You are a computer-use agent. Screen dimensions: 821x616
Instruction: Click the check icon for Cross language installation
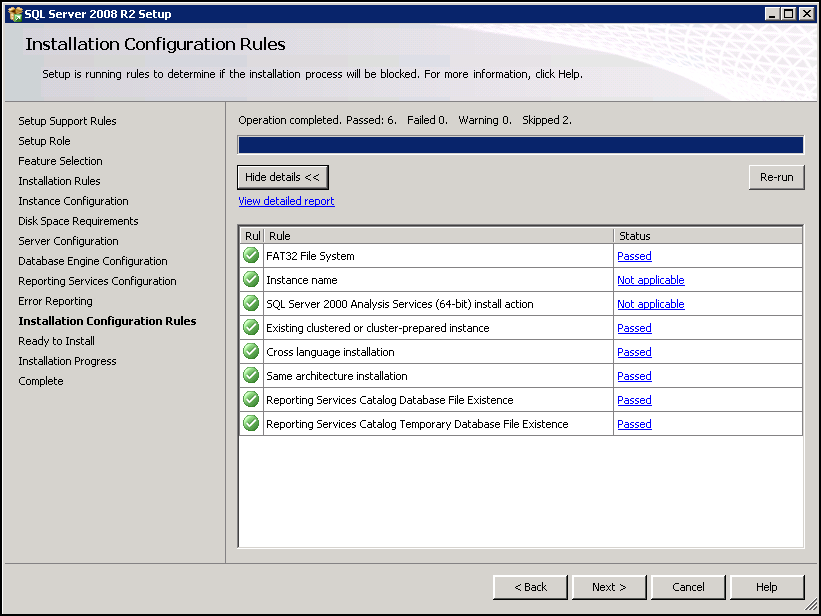(x=251, y=352)
